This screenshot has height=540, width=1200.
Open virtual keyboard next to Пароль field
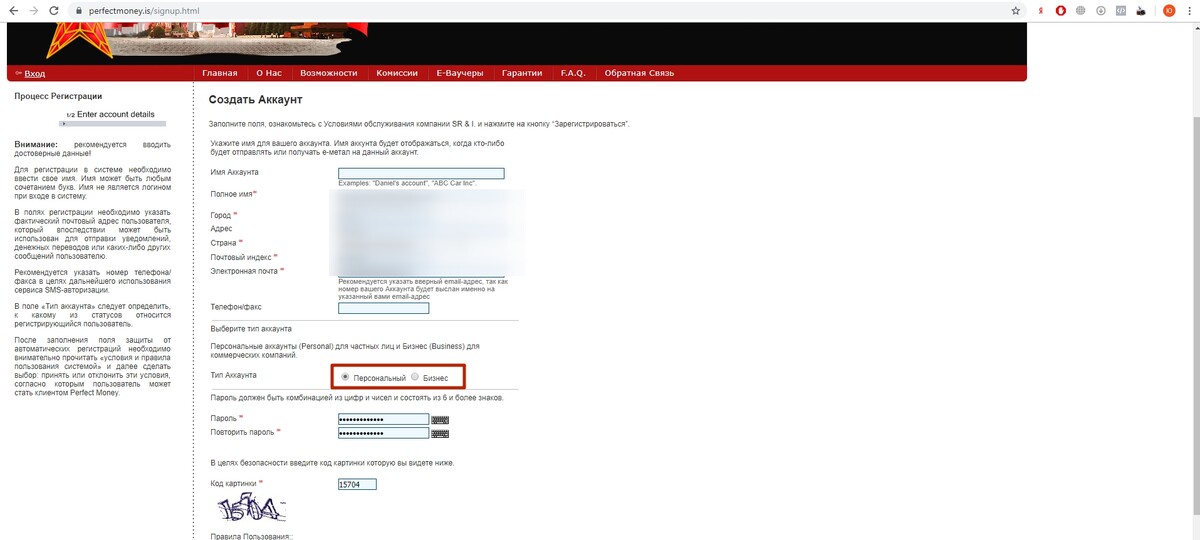(x=440, y=420)
